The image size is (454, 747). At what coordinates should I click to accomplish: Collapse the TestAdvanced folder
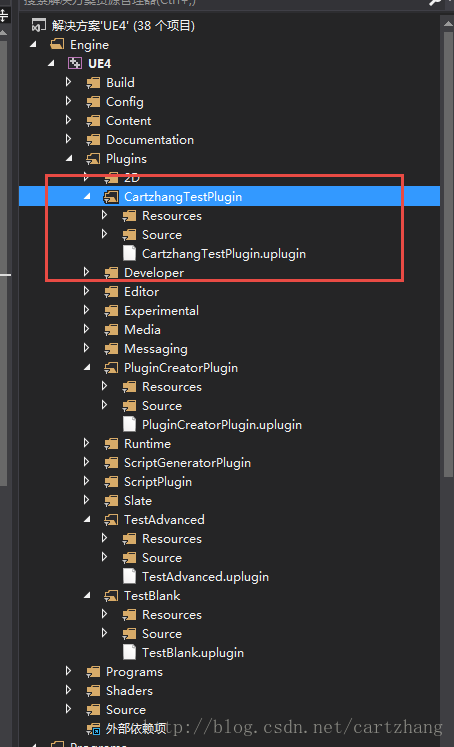point(87,519)
